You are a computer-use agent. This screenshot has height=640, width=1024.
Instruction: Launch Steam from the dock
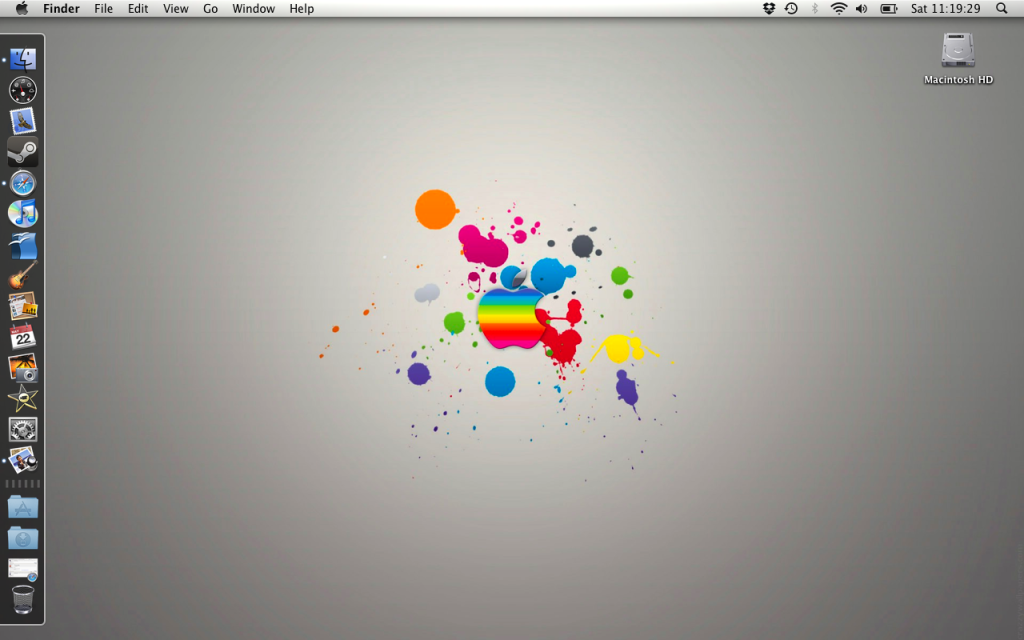[x=23, y=152]
